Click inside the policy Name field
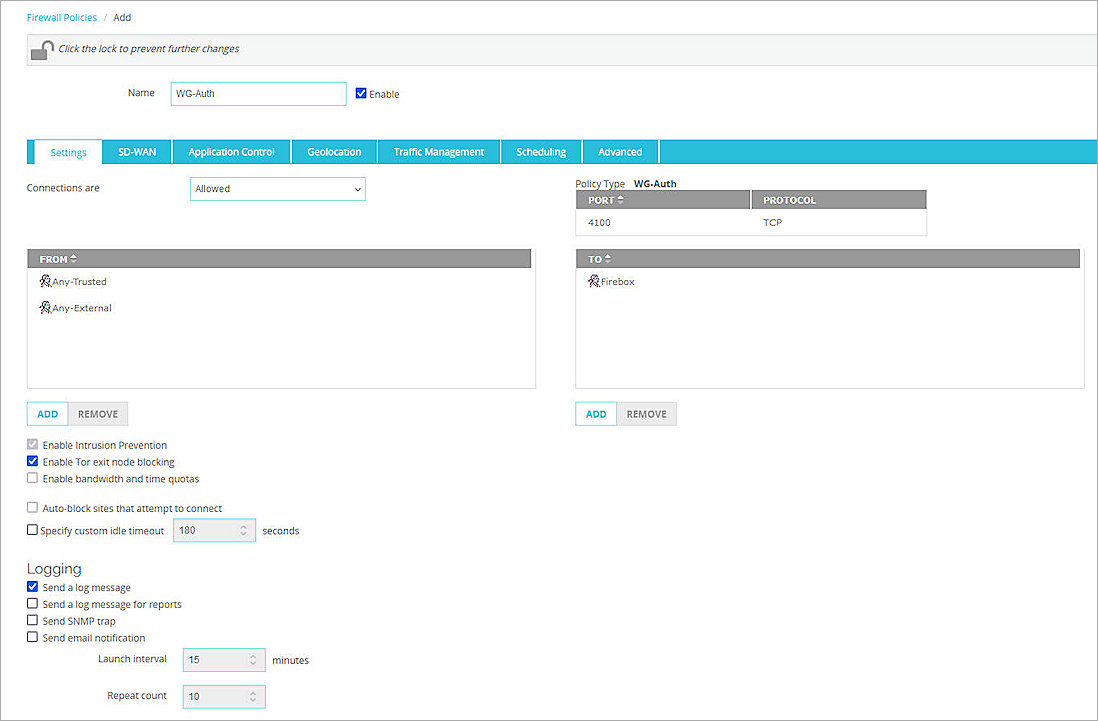The width and height of the screenshot is (1098, 721). [x=257, y=93]
